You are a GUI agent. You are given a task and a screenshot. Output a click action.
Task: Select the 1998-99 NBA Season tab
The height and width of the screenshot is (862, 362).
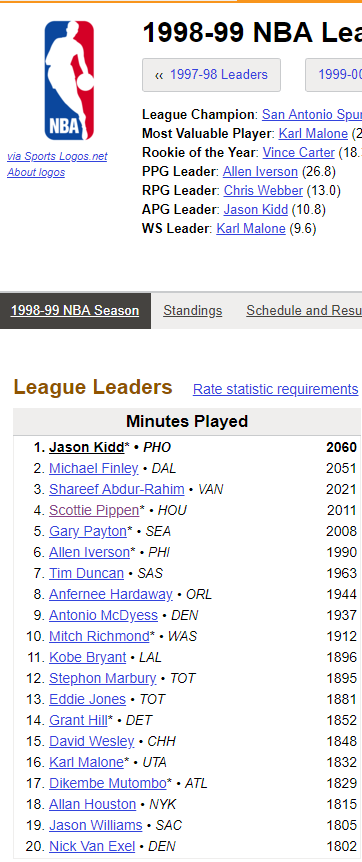pos(75,311)
